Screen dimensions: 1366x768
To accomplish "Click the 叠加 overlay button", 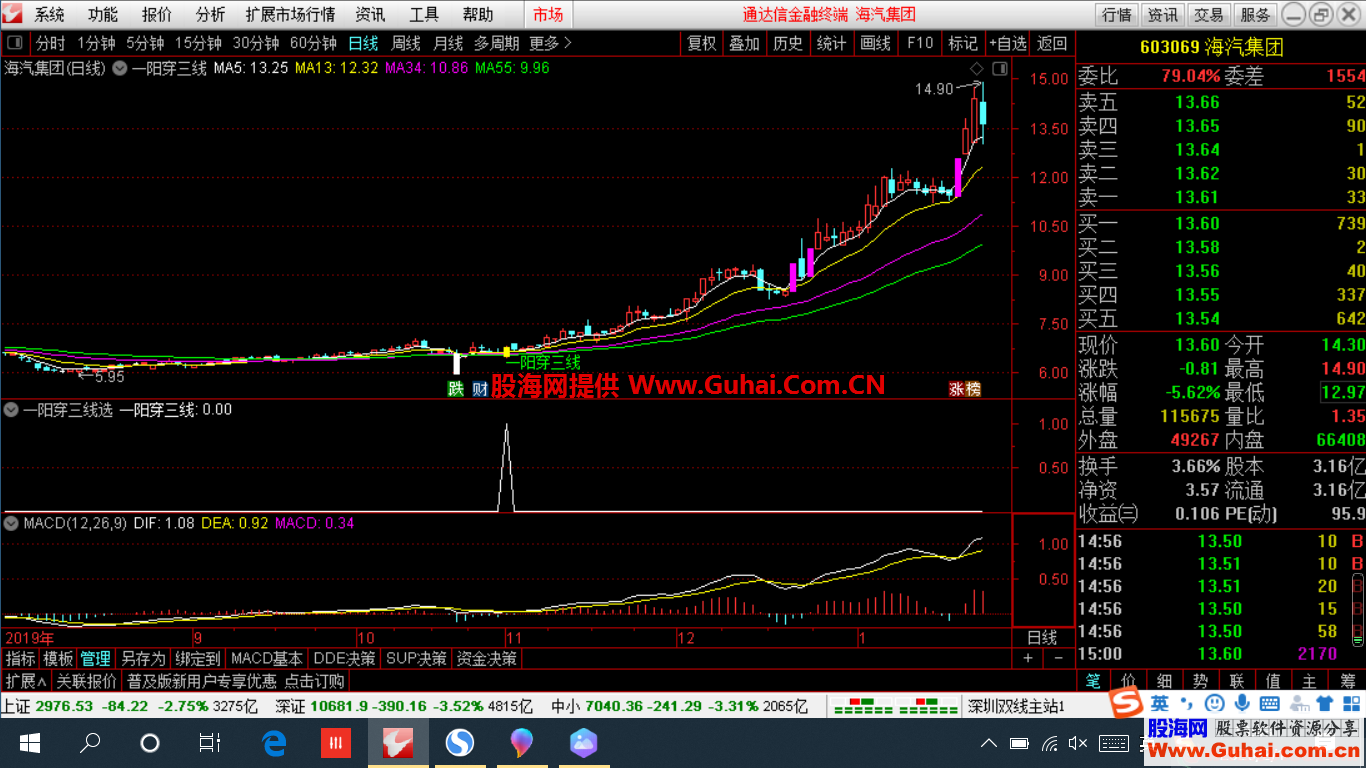I will pos(744,43).
